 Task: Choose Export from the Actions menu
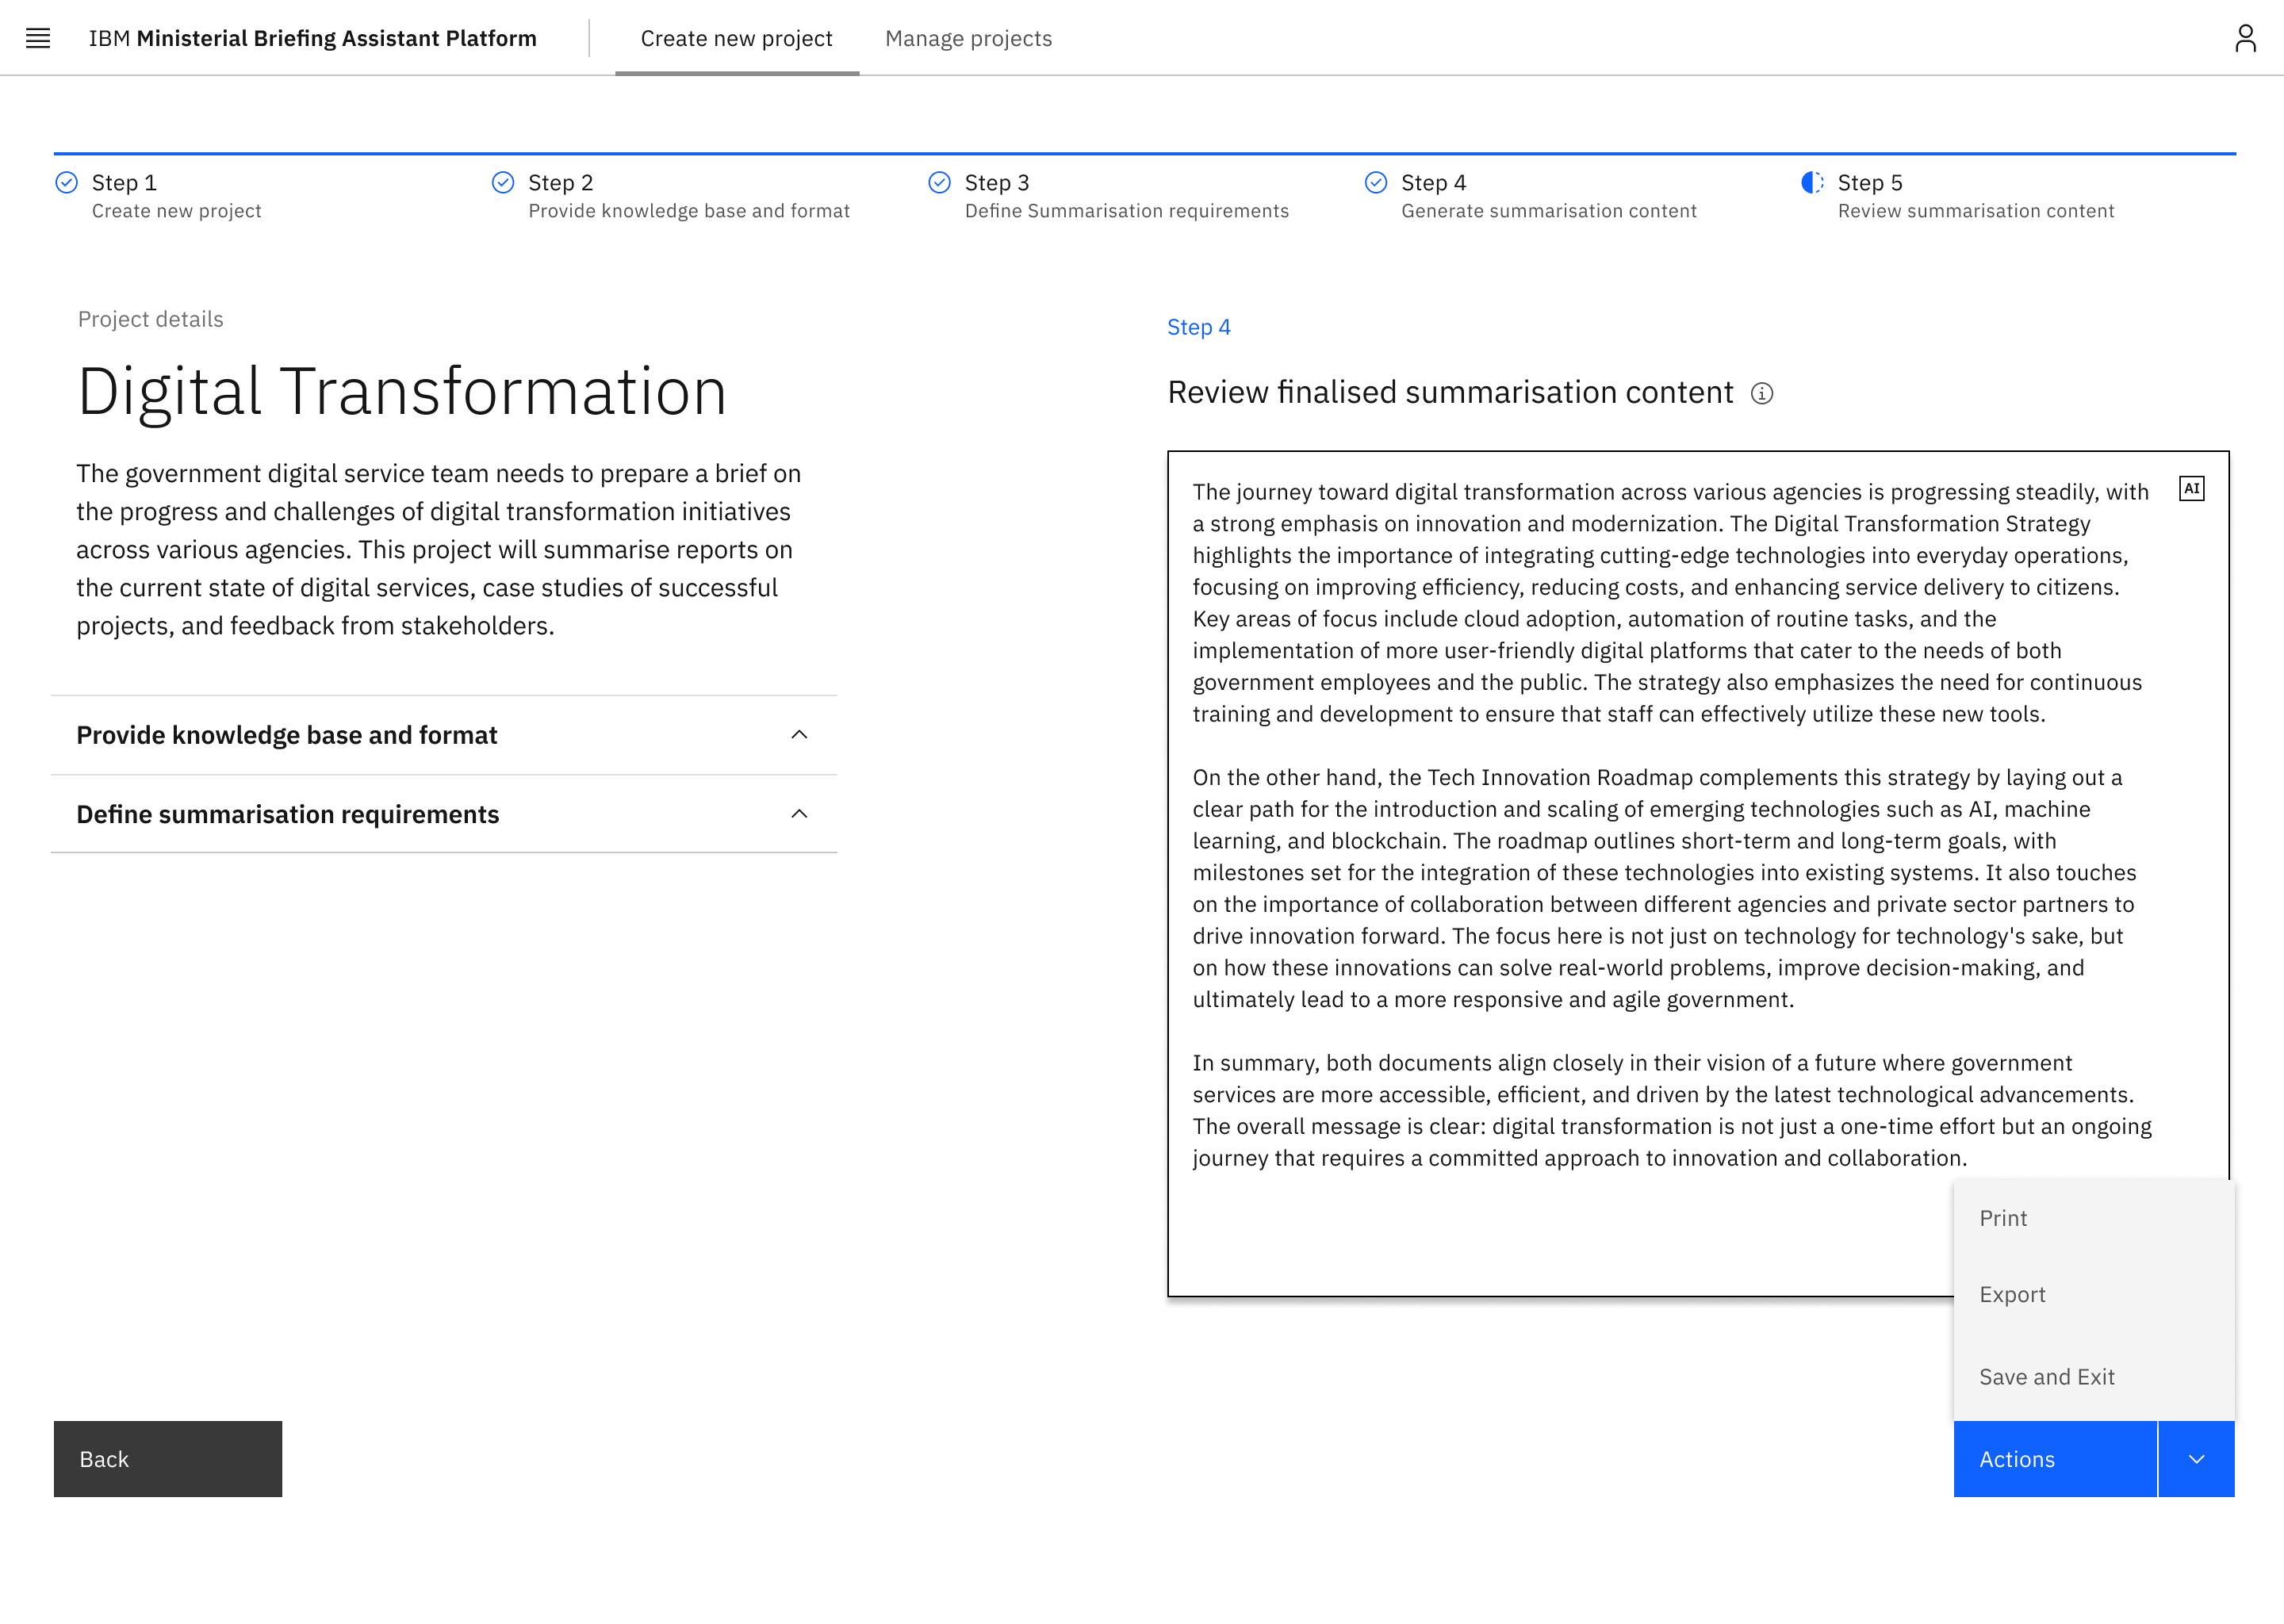pyautogui.click(x=2094, y=1294)
